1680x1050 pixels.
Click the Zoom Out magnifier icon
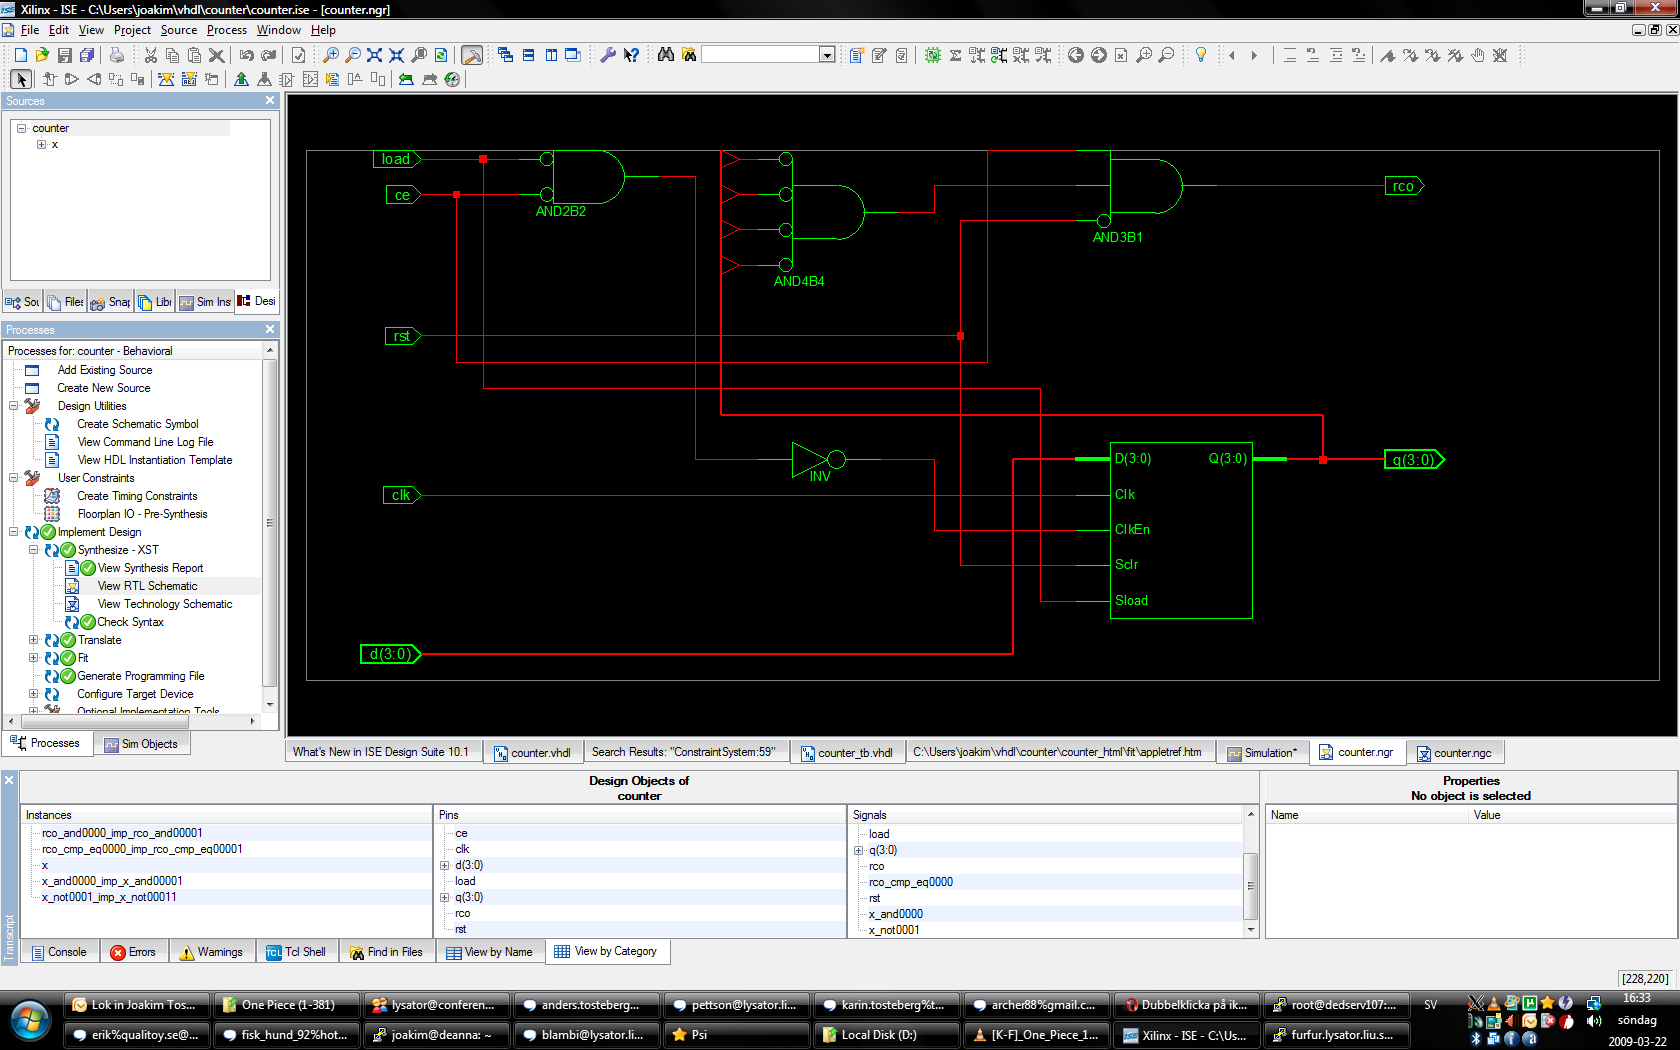coord(353,55)
